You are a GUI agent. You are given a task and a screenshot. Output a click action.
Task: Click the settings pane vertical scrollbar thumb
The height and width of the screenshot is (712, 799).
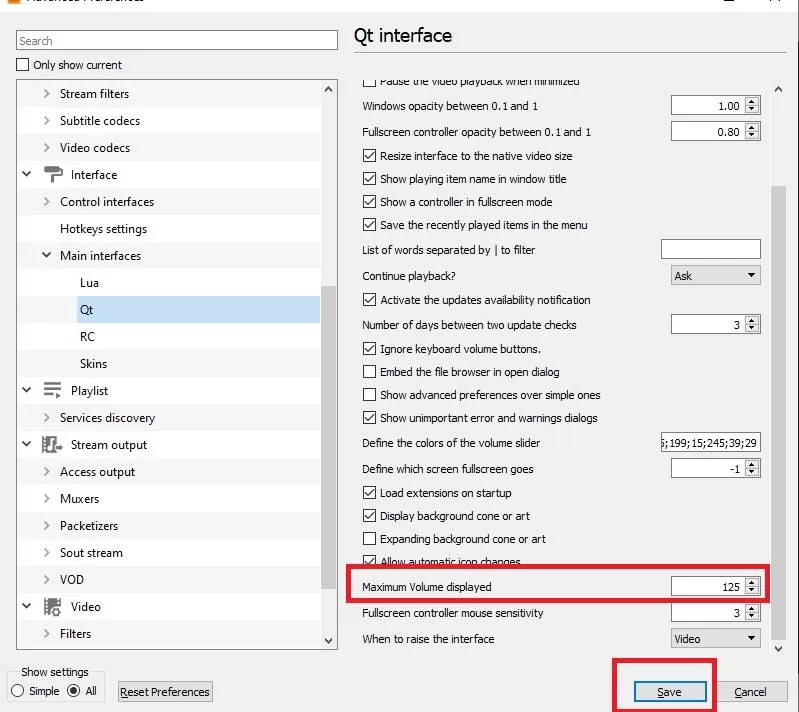[x=778, y=412]
